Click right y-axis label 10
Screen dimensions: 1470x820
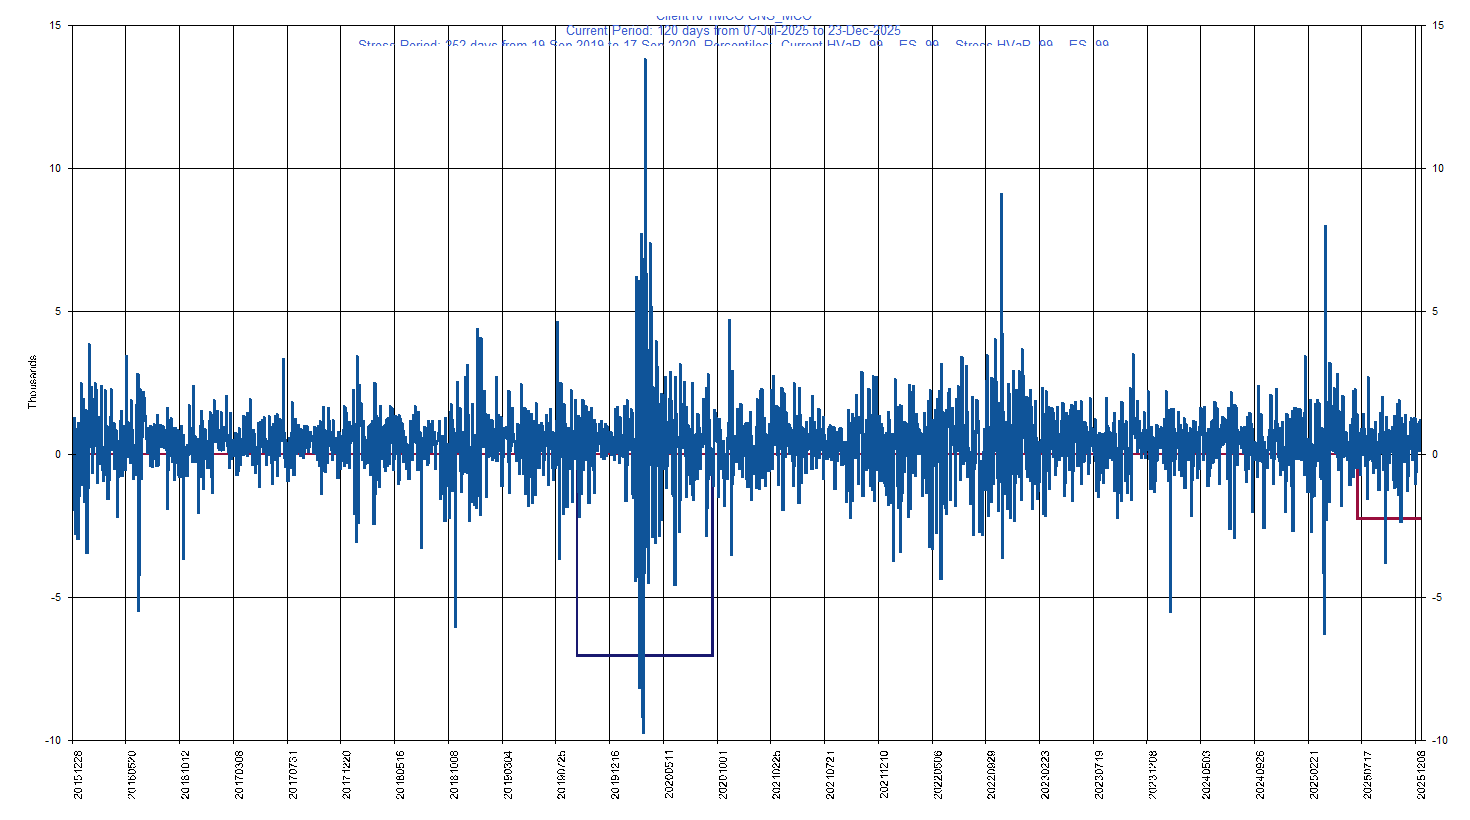[1438, 168]
